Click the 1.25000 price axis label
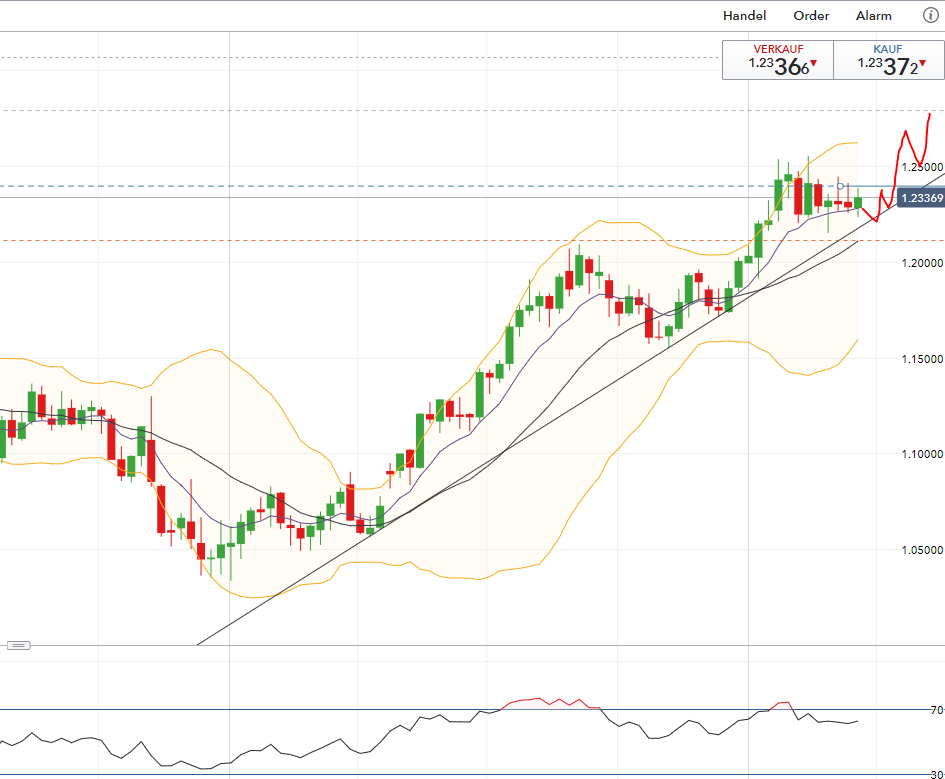The height and width of the screenshot is (779, 945). pos(922,167)
